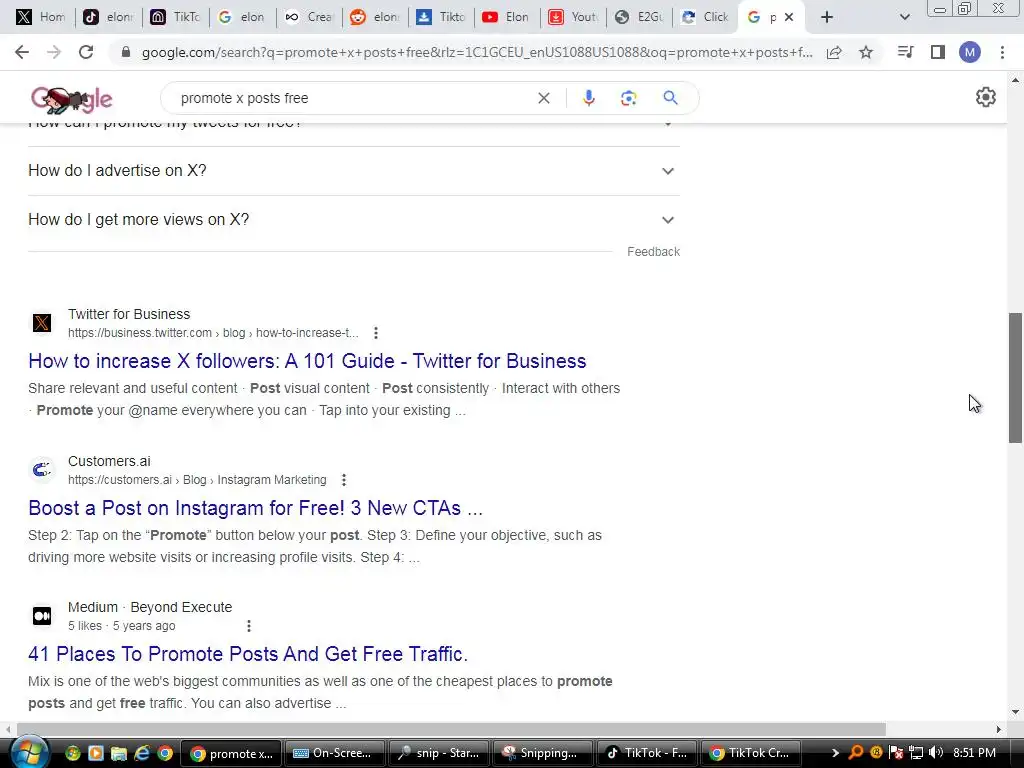1024x768 pixels.
Task: Start a voice search with microphone
Action: coord(588,98)
